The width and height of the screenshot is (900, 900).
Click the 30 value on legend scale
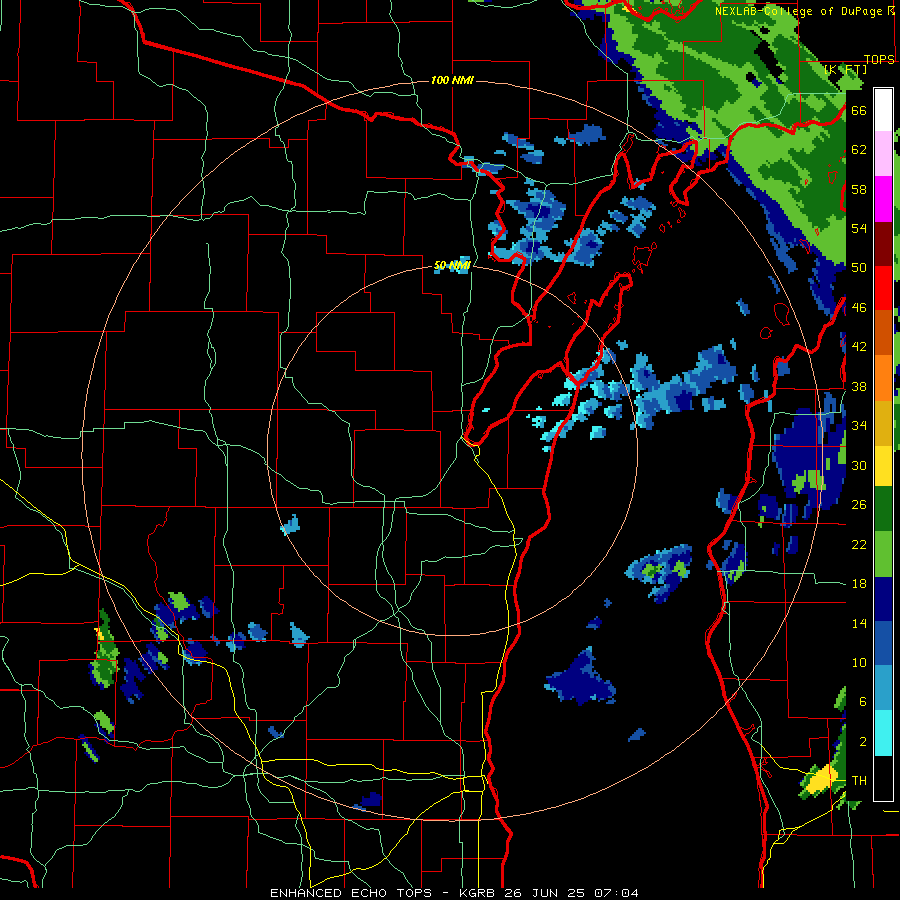tap(859, 465)
